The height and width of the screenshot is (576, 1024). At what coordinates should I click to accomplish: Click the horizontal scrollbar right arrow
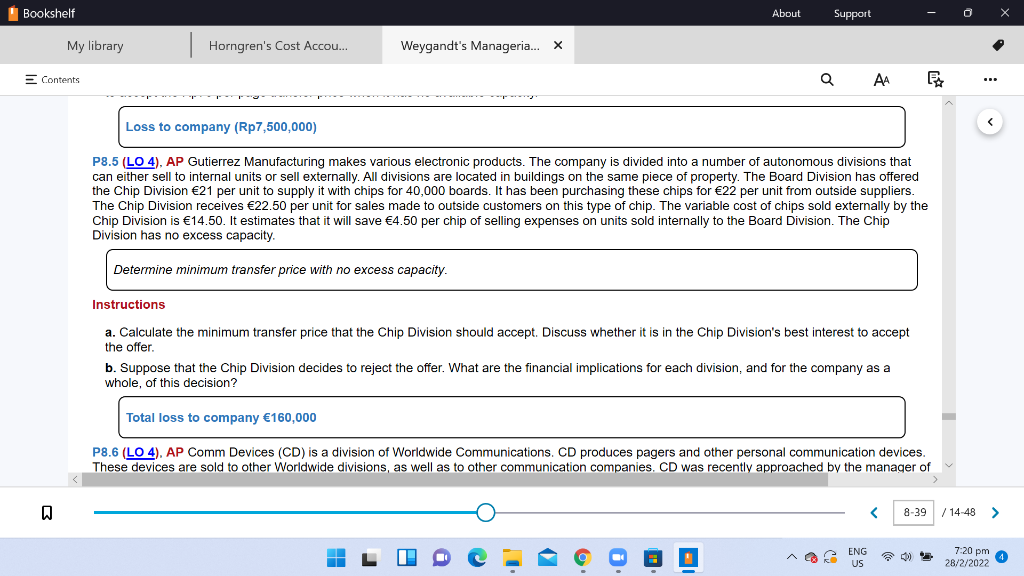pos(935,479)
